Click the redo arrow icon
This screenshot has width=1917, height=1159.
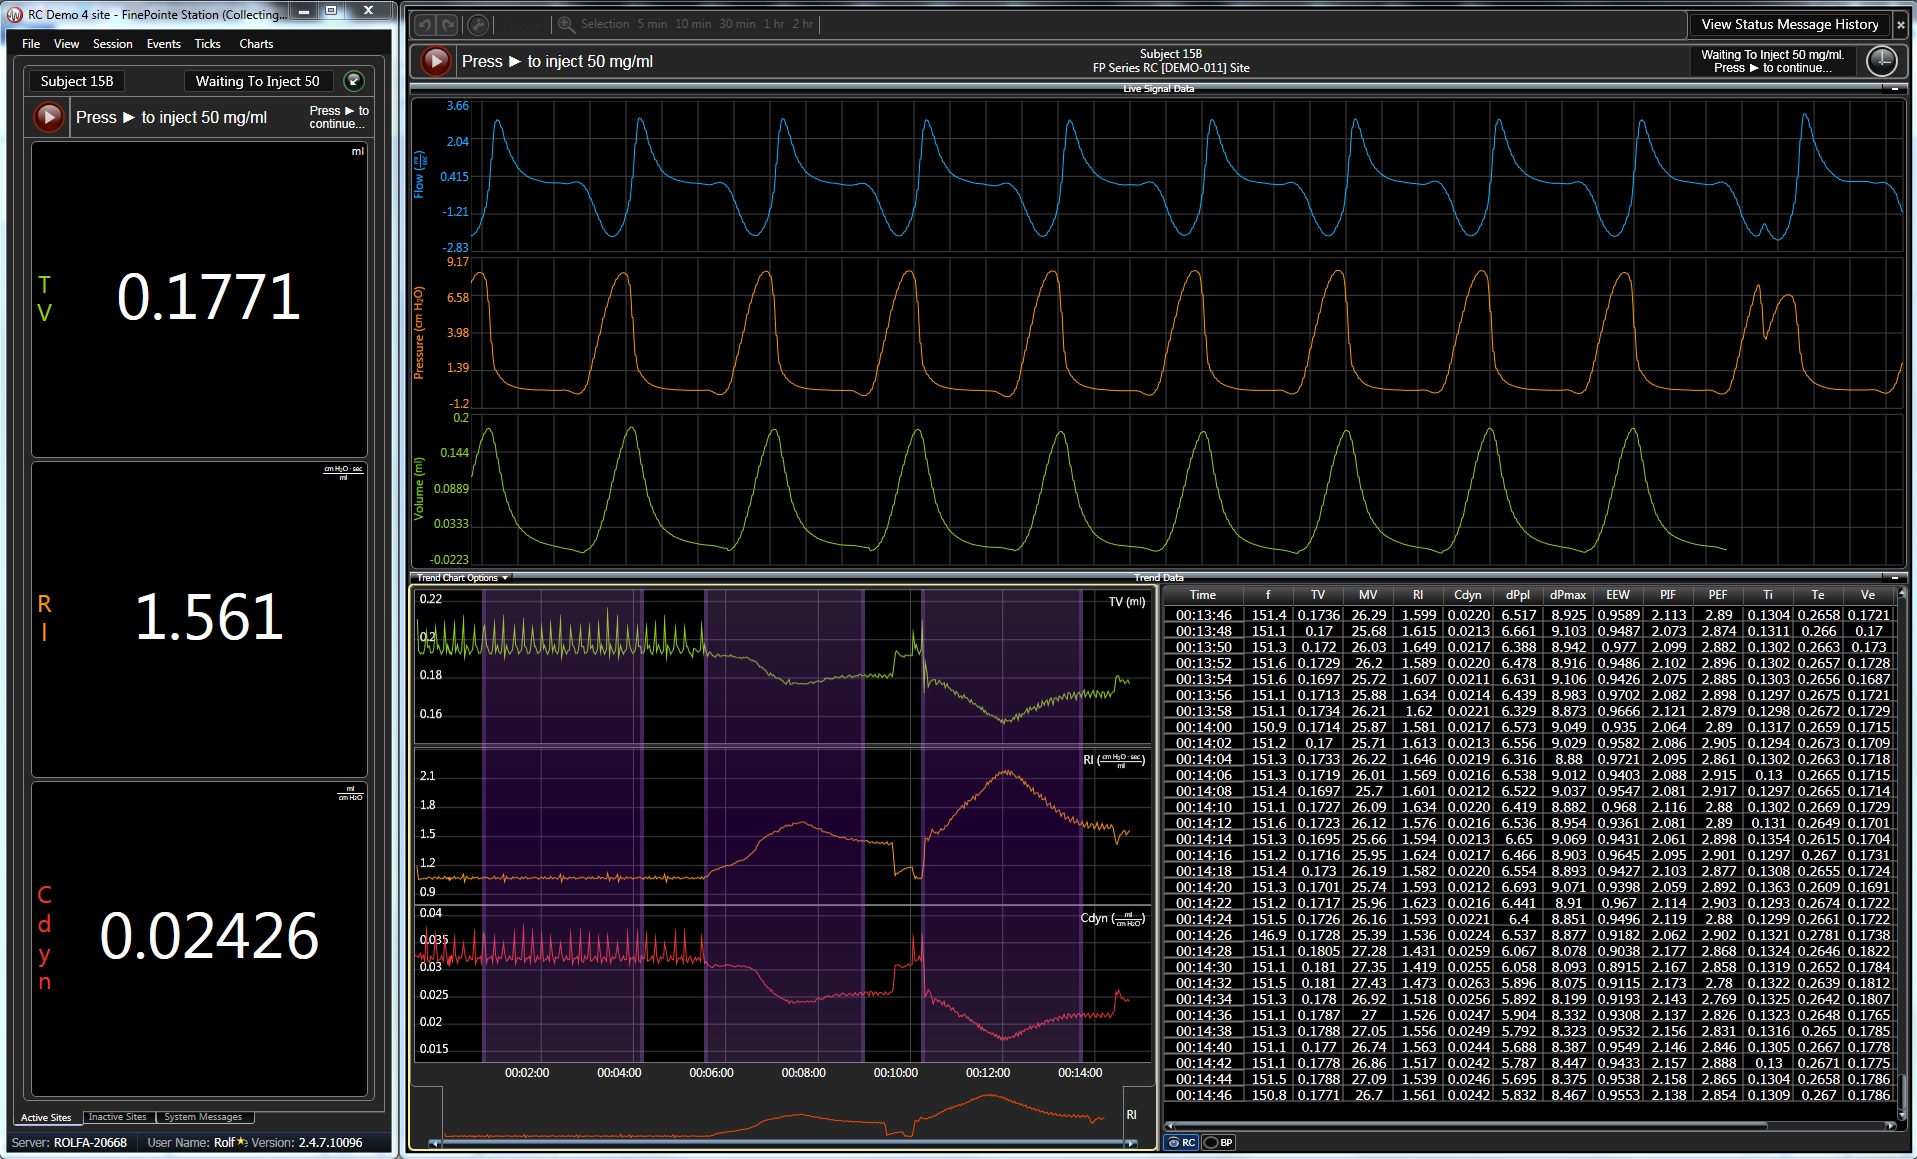[x=448, y=25]
